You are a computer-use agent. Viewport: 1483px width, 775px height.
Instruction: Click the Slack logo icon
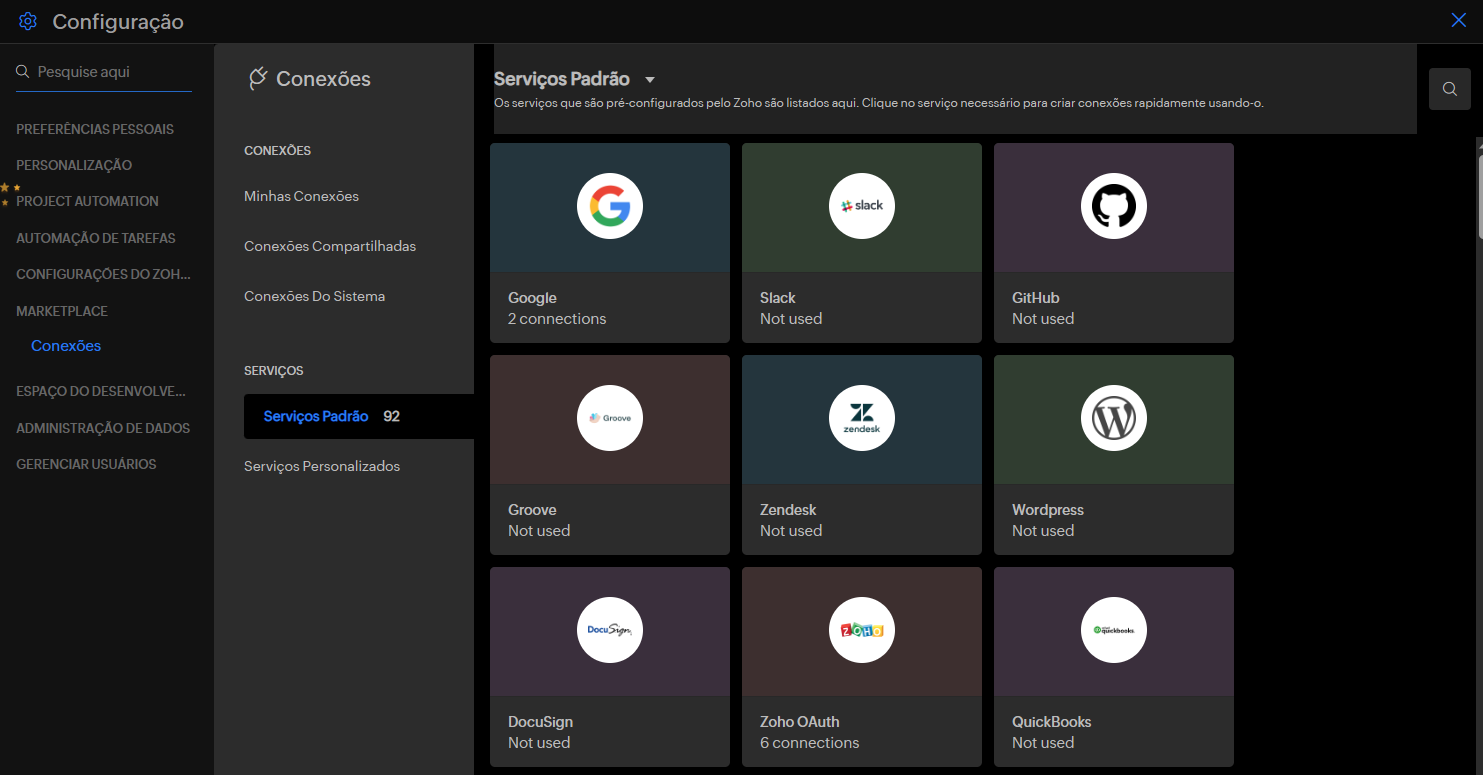click(862, 206)
